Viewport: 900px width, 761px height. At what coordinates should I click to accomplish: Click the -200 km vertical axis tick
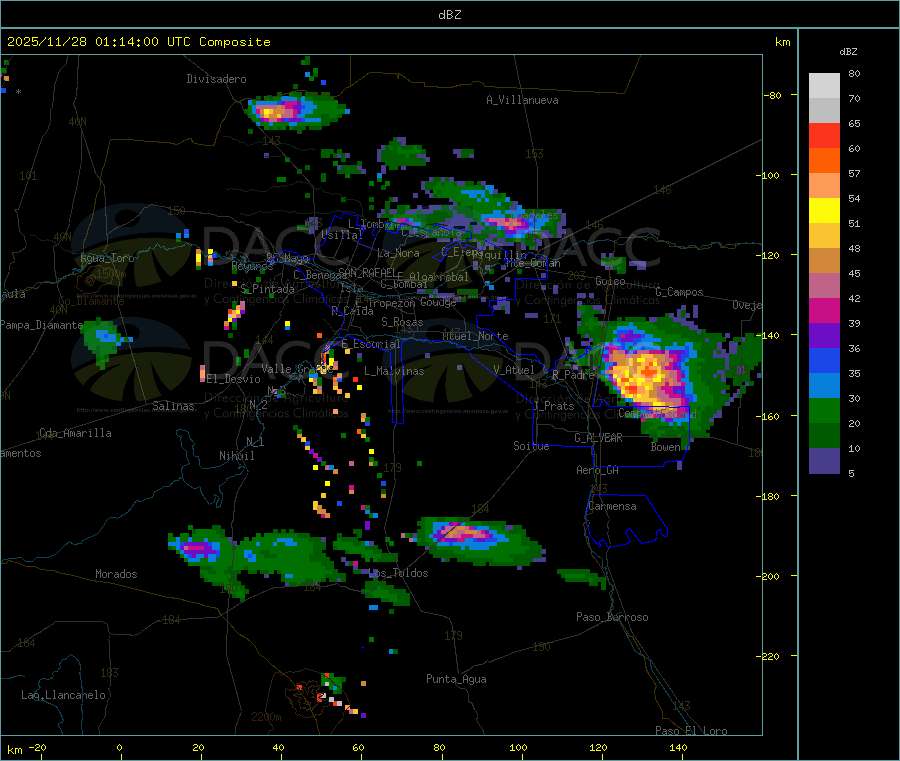pyautogui.click(x=771, y=576)
